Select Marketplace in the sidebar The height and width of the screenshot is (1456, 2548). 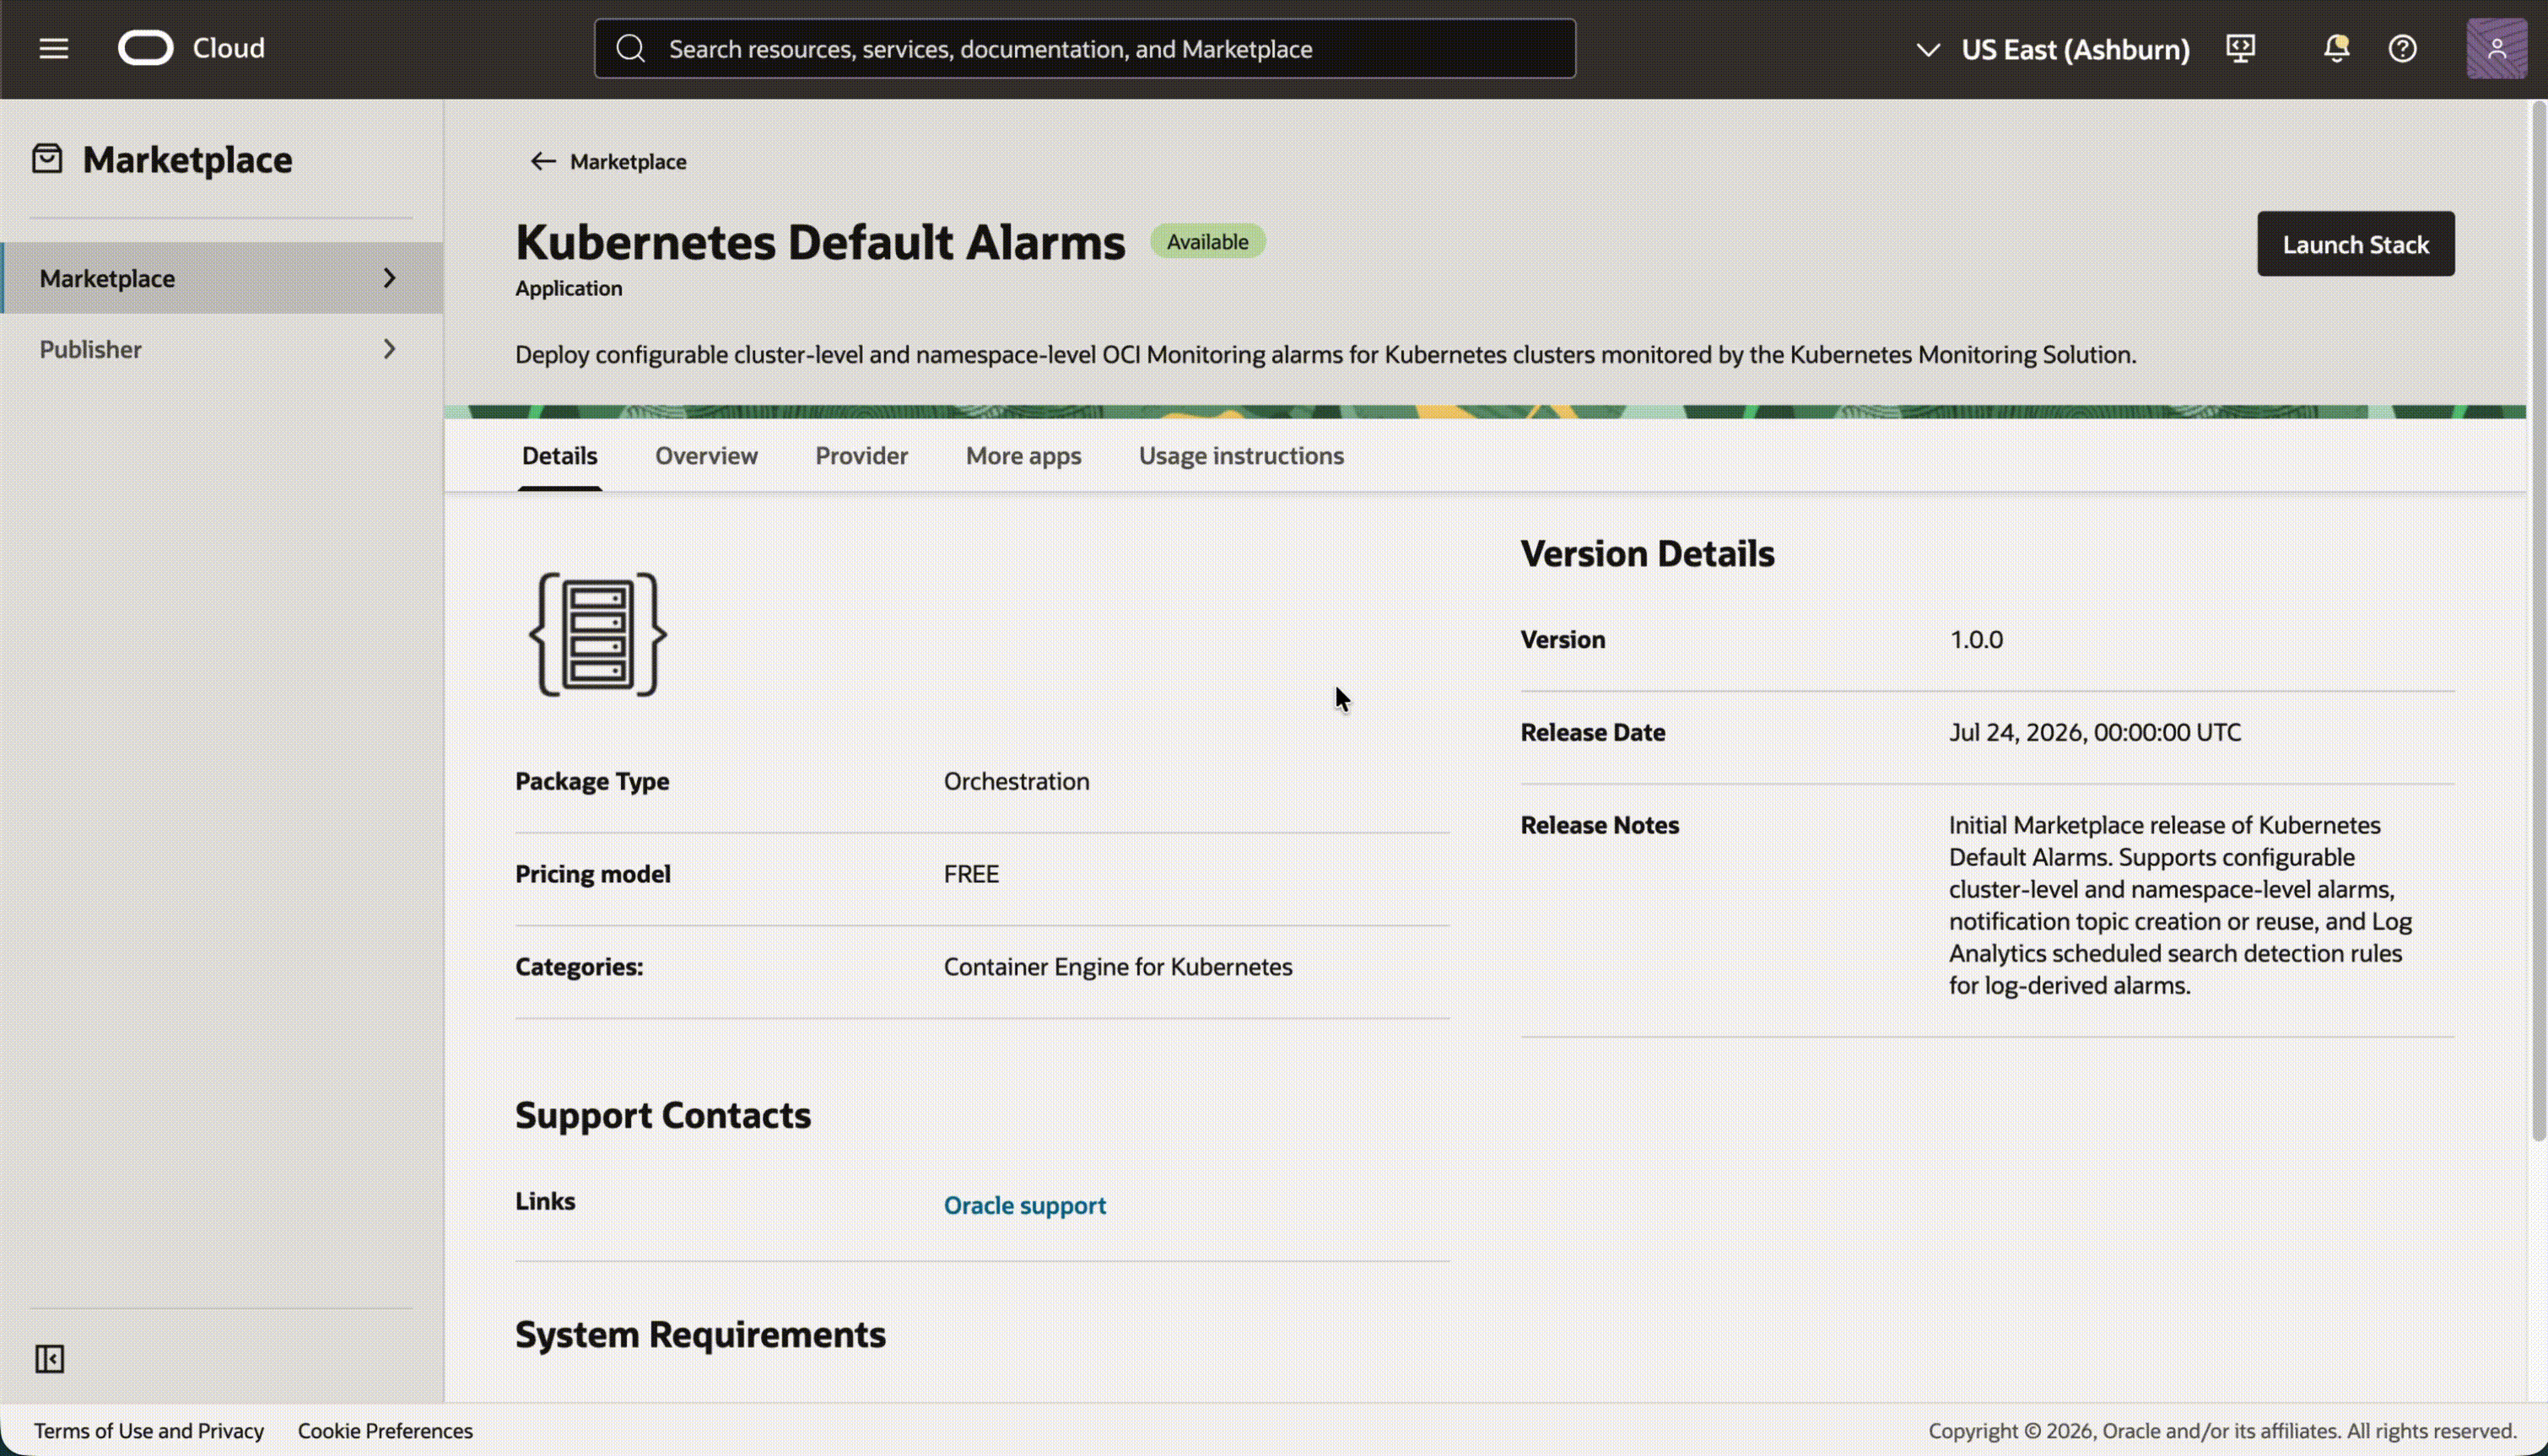pyautogui.click(x=222, y=278)
